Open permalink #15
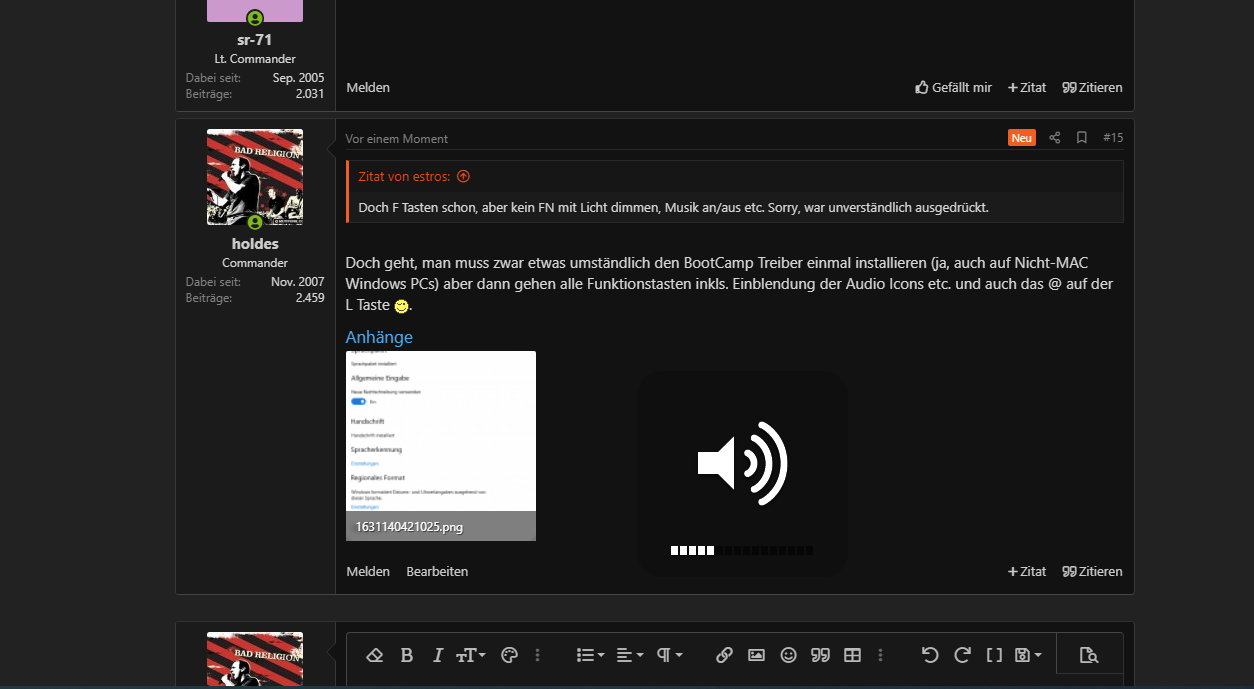The height and width of the screenshot is (689, 1254). 1113,138
